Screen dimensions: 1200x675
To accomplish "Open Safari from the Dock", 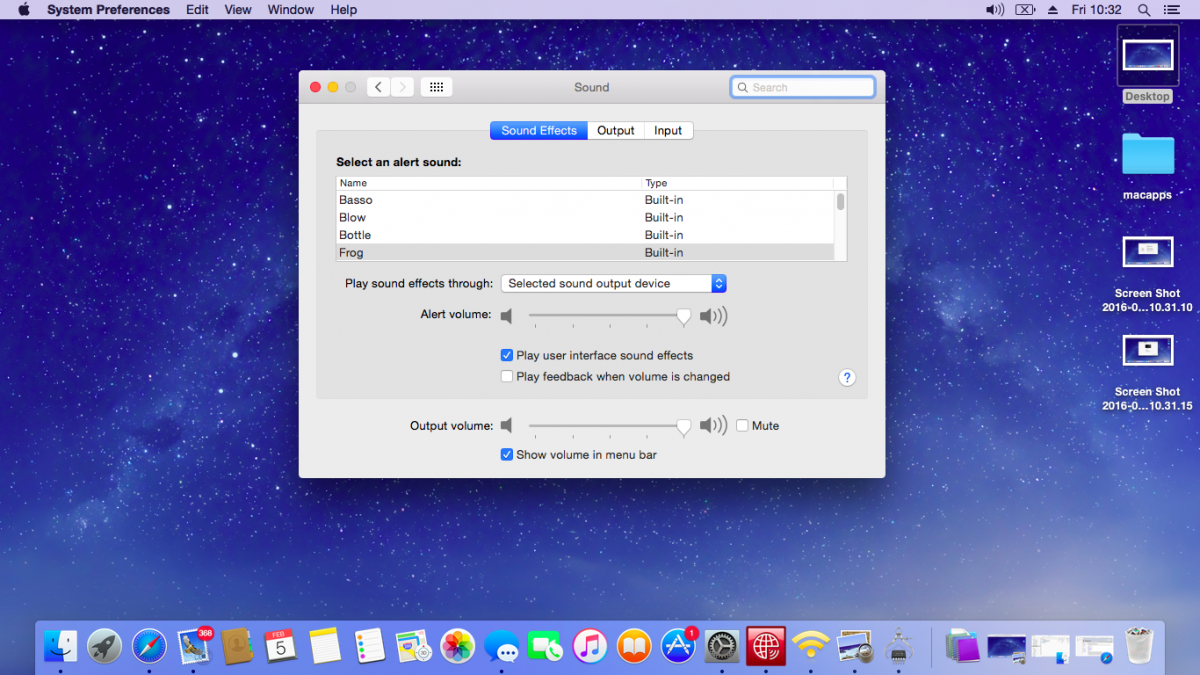I will point(149,646).
